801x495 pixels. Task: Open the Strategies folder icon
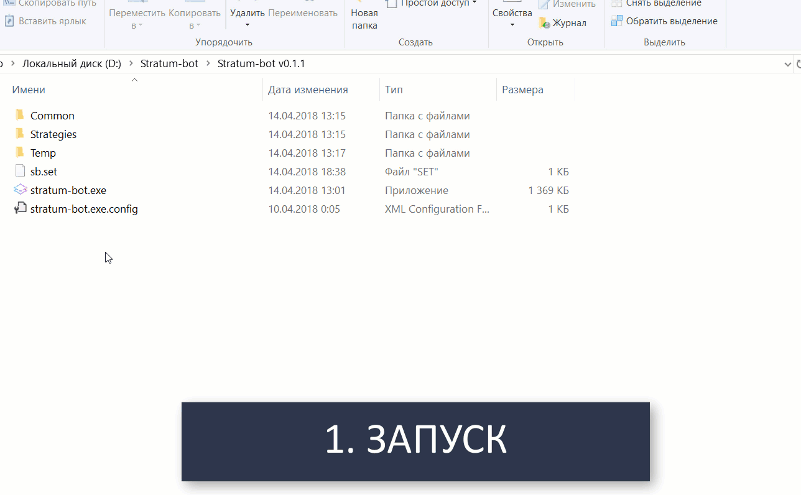coord(20,134)
